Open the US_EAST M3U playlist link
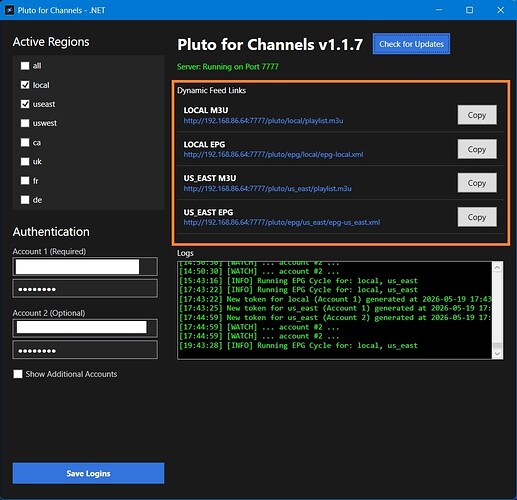Screen dimensions: 517x500 click(267, 189)
